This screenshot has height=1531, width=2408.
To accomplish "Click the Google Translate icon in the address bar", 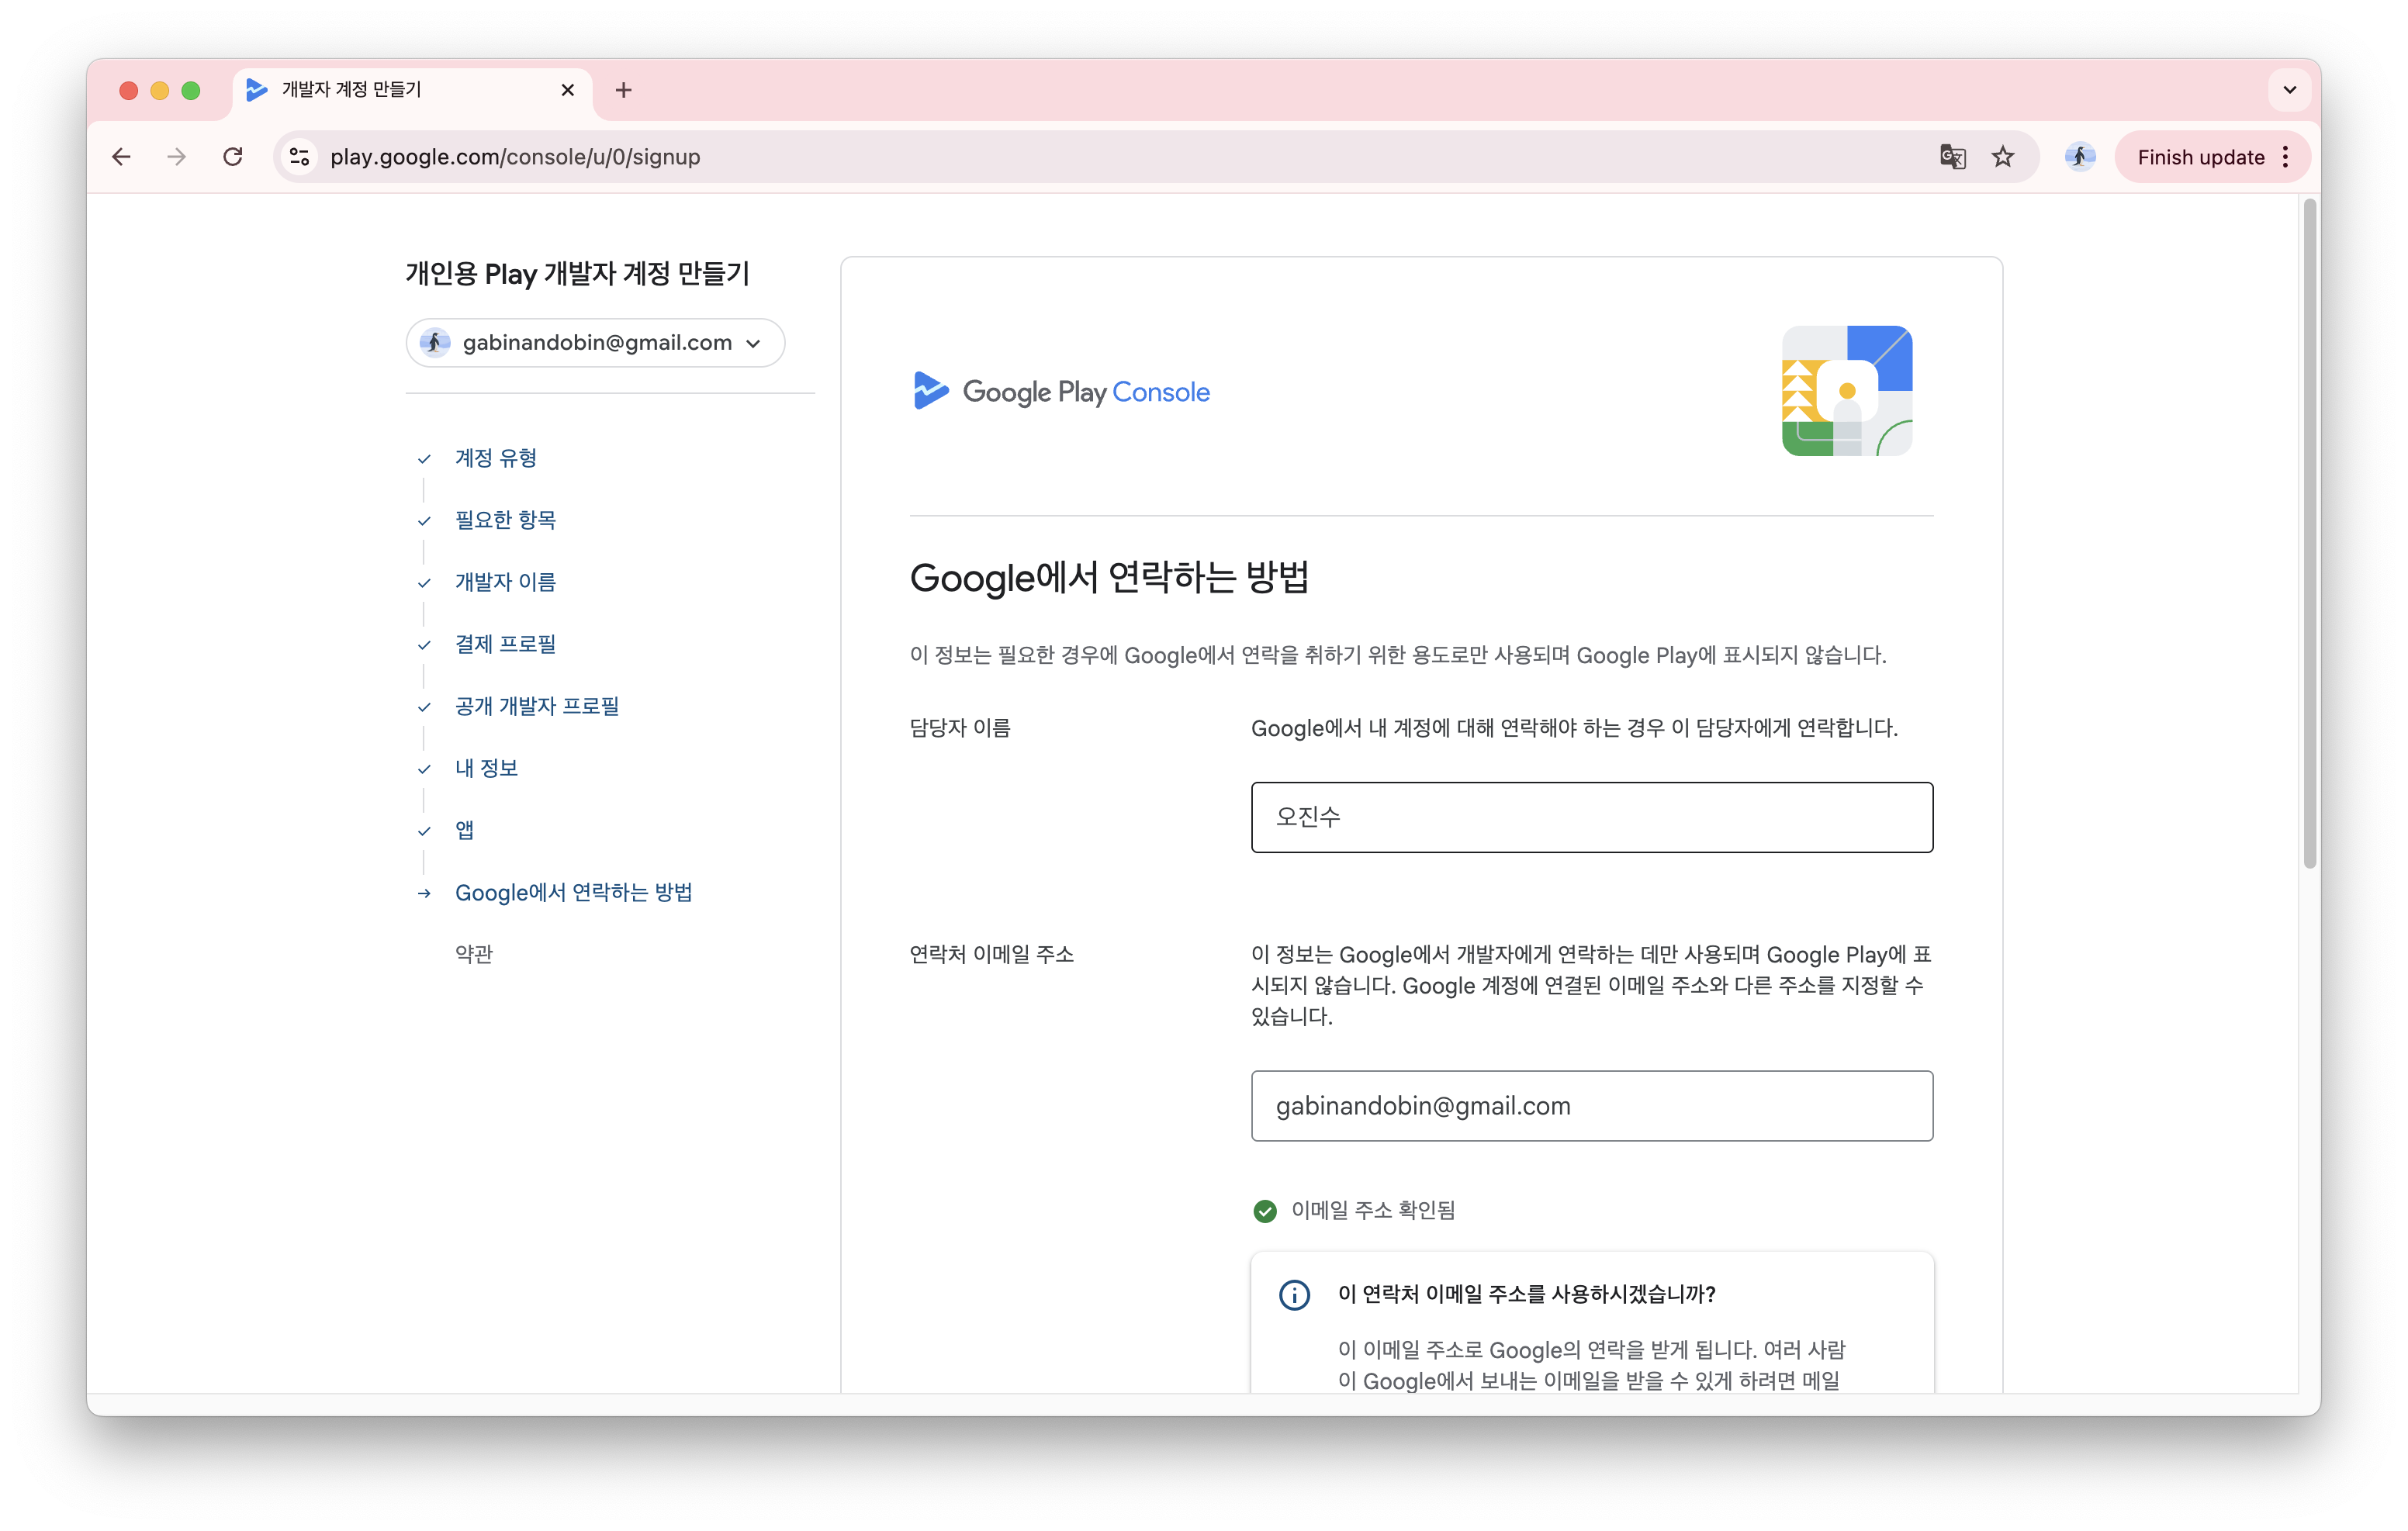I will [x=1951, y=157].
